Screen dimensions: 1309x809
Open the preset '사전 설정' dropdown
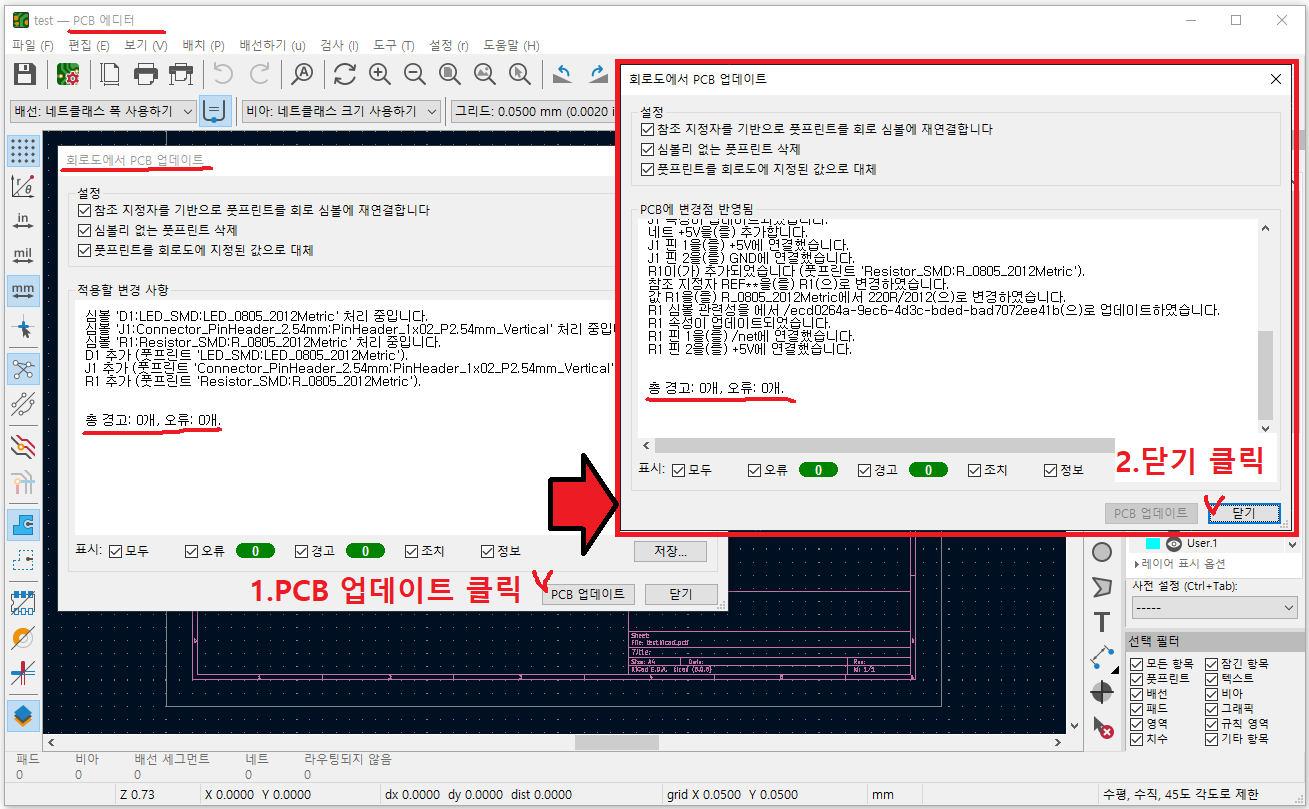1214,607
